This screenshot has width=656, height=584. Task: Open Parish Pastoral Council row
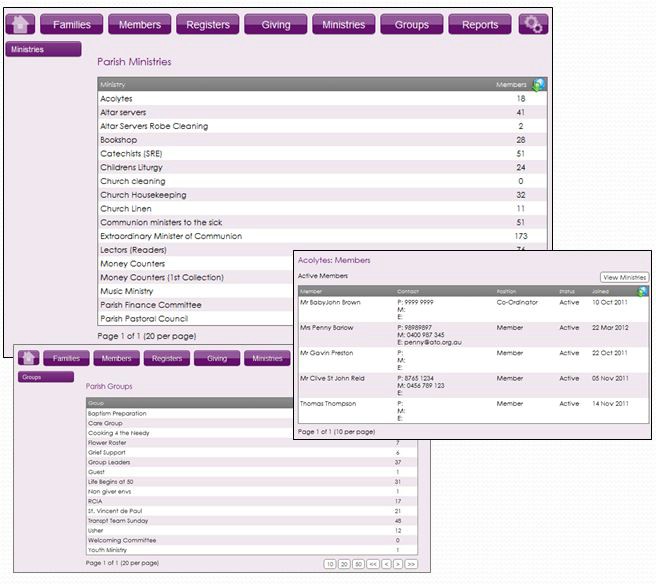pyautogui.click(x=196, y=319)
